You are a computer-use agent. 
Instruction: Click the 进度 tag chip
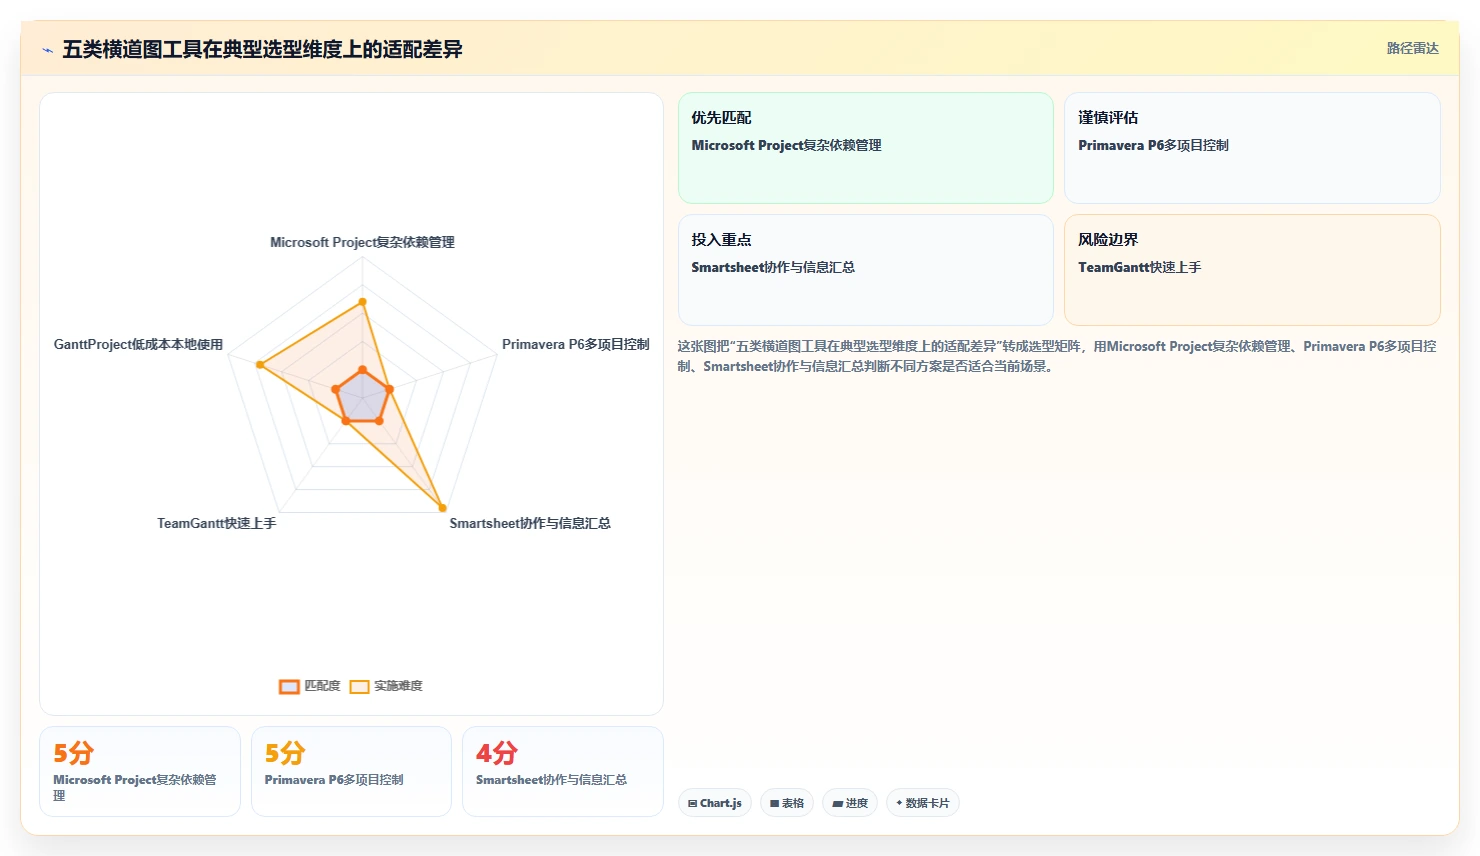click(850, 803)
